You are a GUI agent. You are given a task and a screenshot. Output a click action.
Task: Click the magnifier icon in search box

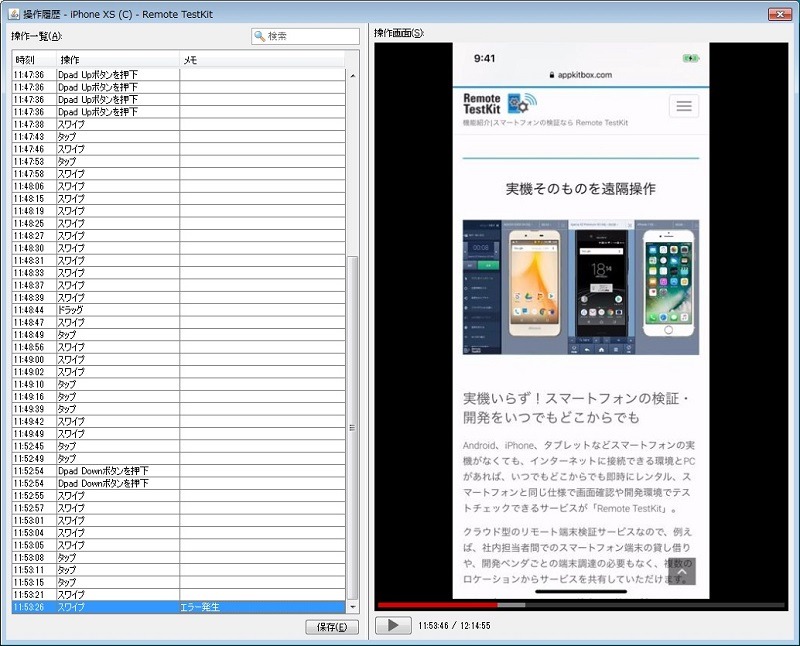click(260, 36)
